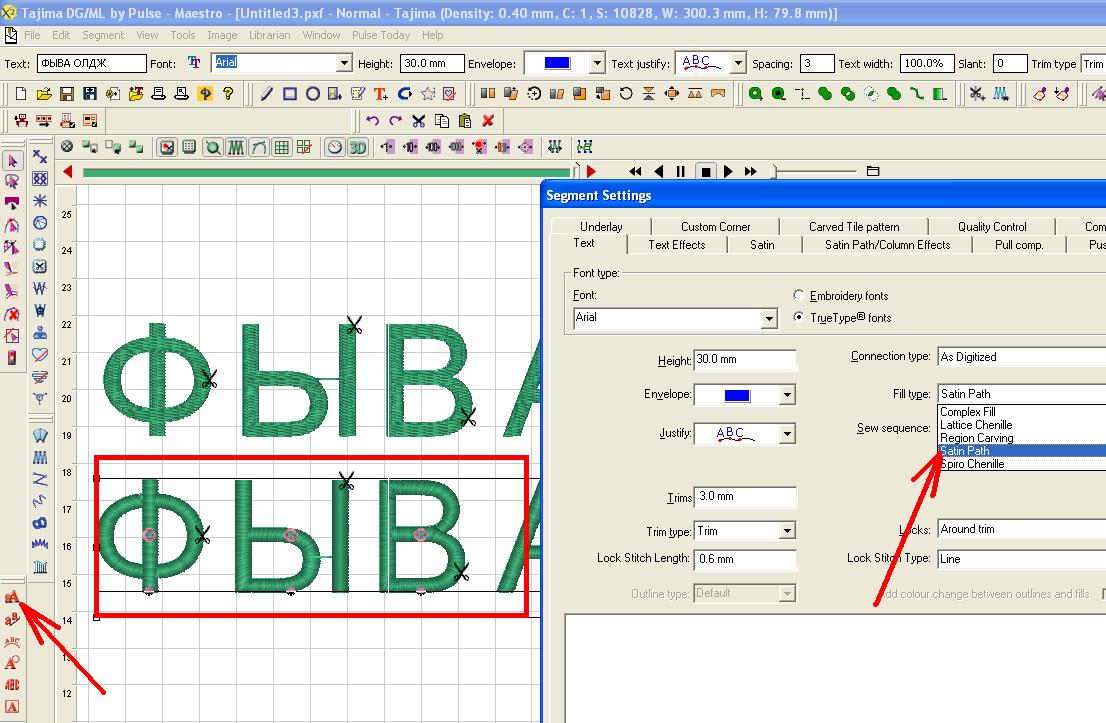This screenshot has width=1106, height=723.
Task: Click the Save floppy disk icon
Action: pos(67,94)
